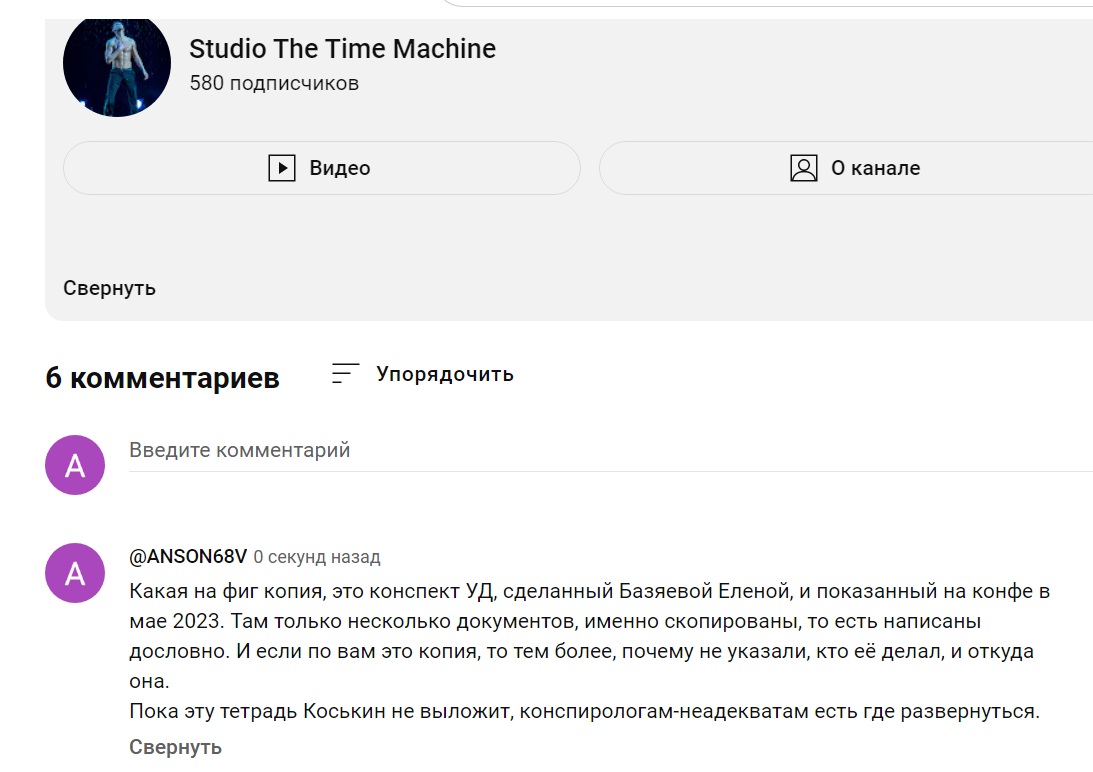The width and height of the screenshot is (1093, 772).
Task: Open the О канале button
Action: point(846,168)
